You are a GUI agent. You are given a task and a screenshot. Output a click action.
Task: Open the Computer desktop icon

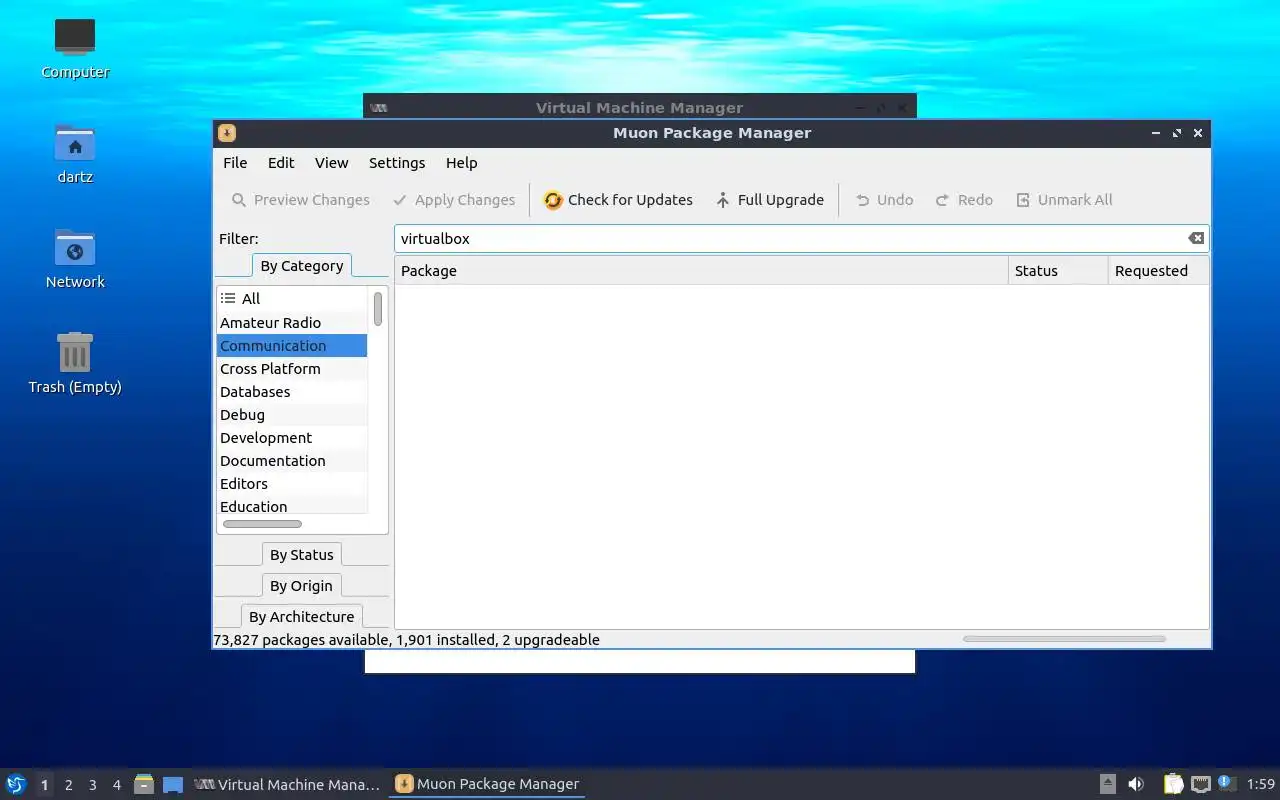[75, 49]
